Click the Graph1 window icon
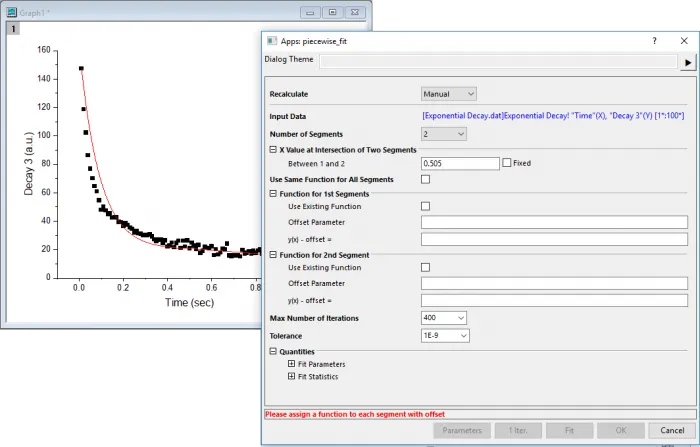Viewport: 700px width, 447px height. tap(12, 13)
